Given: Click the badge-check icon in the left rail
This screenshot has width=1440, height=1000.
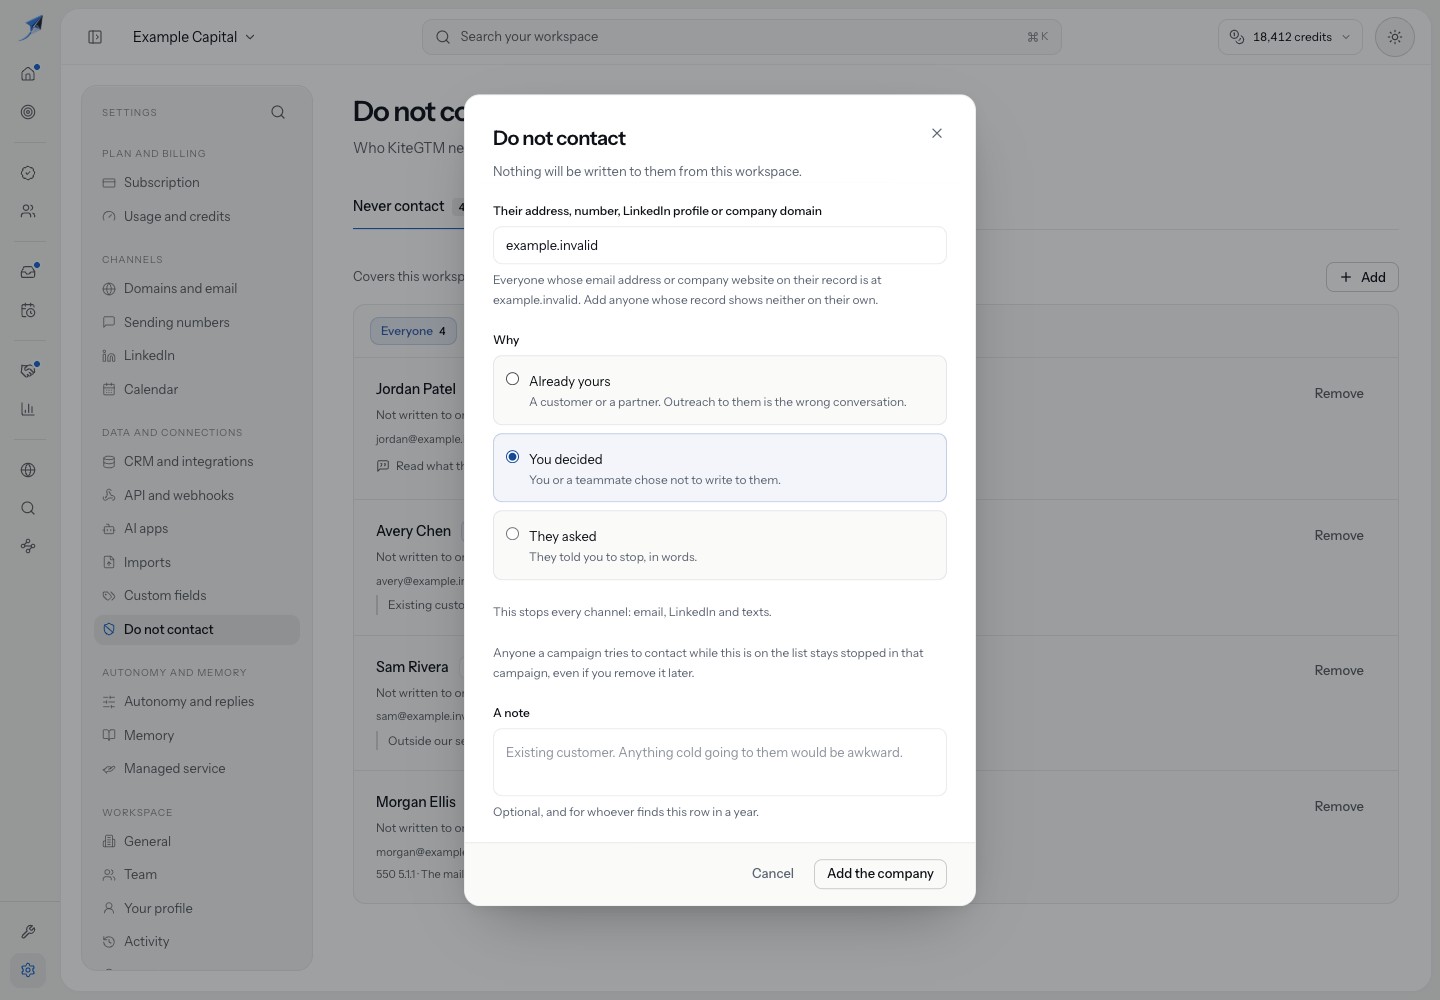Looking at the screenshot, I should click(28, 173).
